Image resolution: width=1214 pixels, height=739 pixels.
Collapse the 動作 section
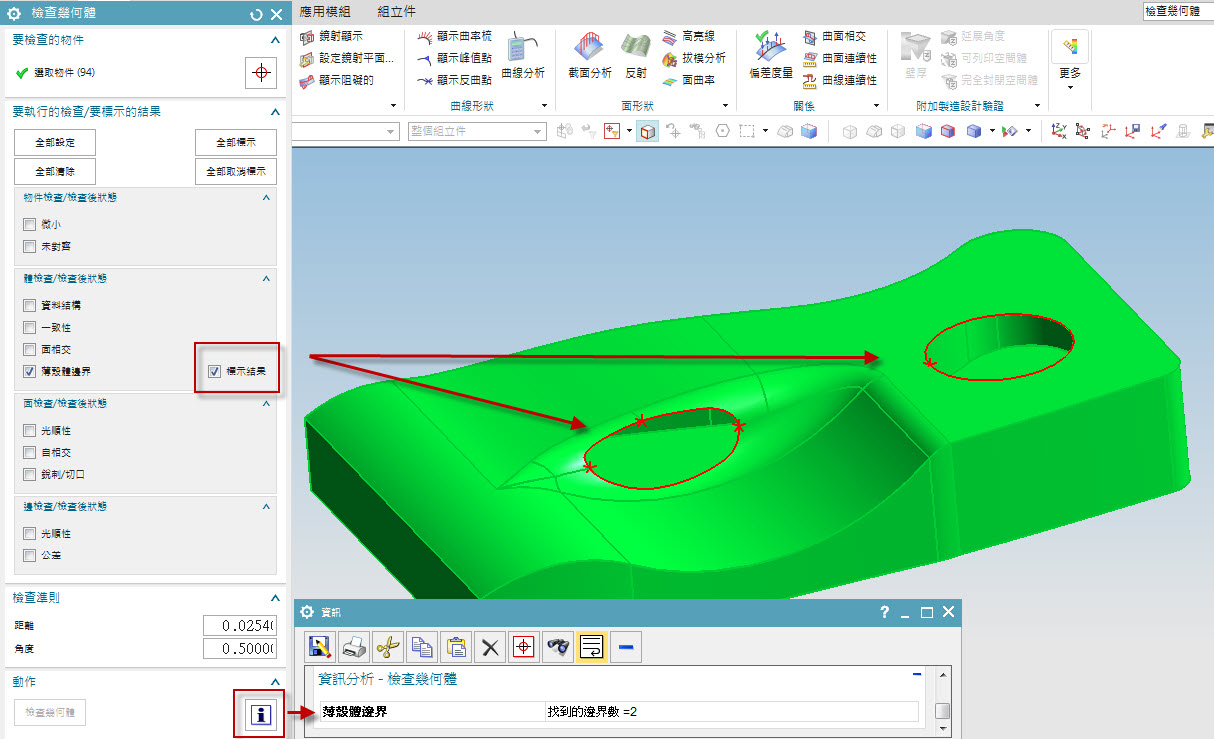(x=275, y=681)
